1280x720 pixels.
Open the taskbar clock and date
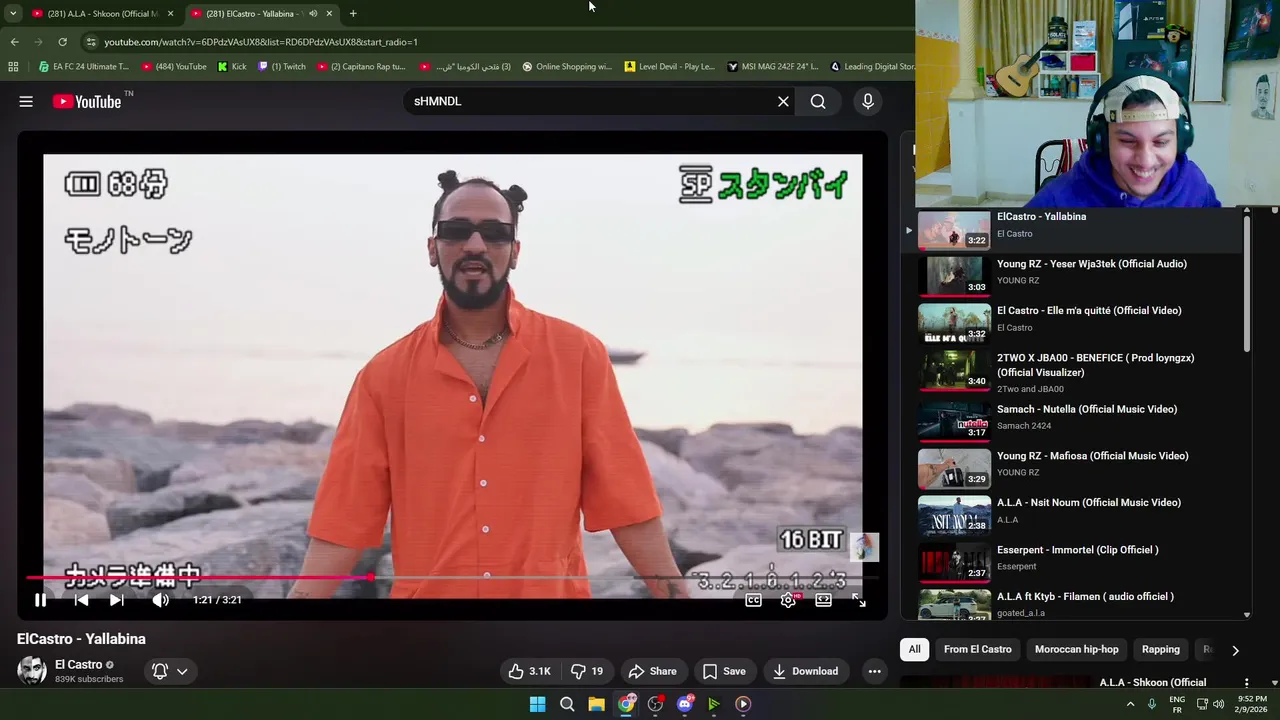coord(1254,704)
